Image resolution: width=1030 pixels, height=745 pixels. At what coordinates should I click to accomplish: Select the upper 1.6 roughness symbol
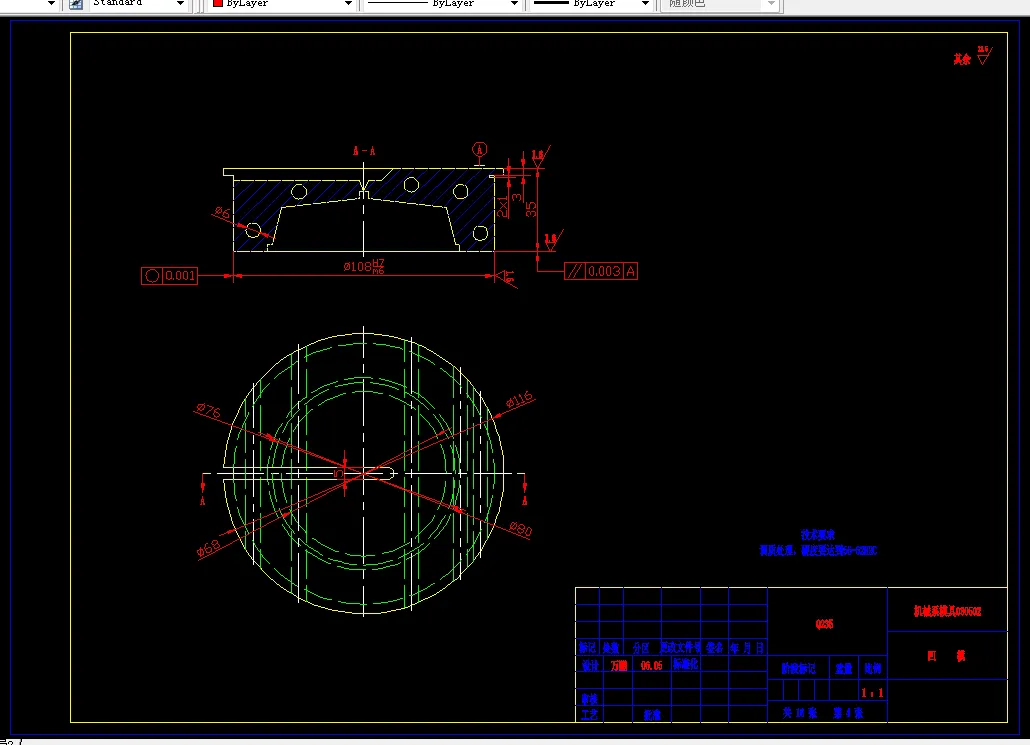(539, 156)
